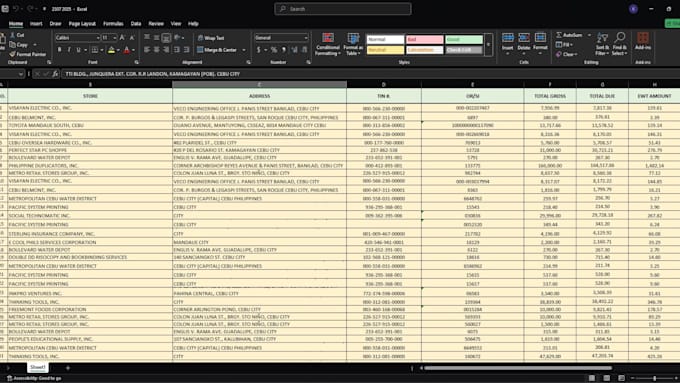Image resolution: width=680 pixels, height=383 pixels.
Task: Click in the title bar Search box
Action: tap(343, 9)
